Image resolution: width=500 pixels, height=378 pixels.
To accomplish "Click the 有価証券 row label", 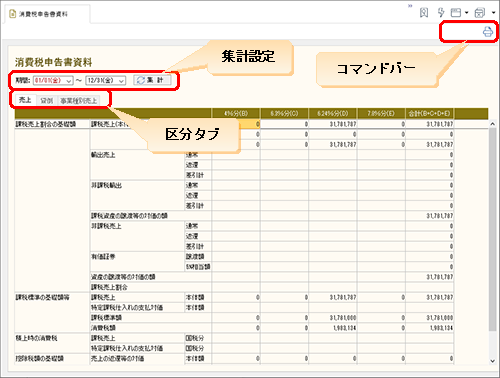I will 103,257.
